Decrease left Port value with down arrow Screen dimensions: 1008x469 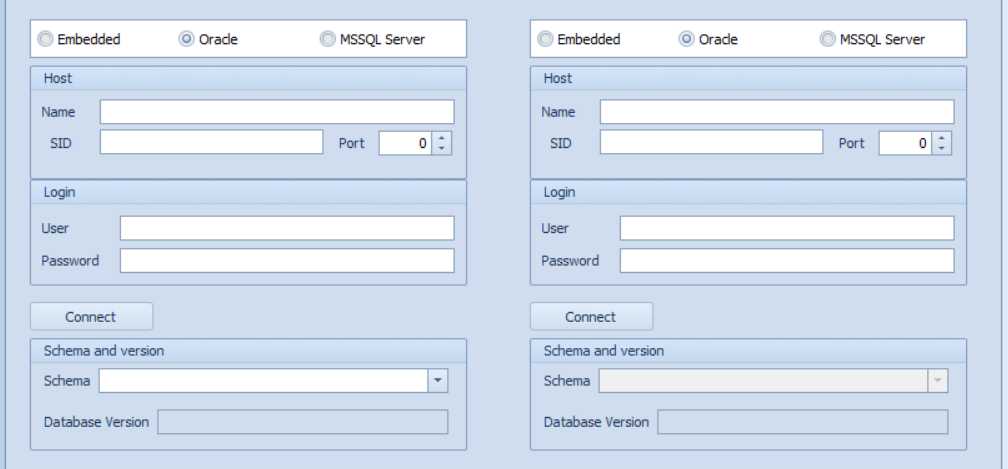click(x=442, y=148)
